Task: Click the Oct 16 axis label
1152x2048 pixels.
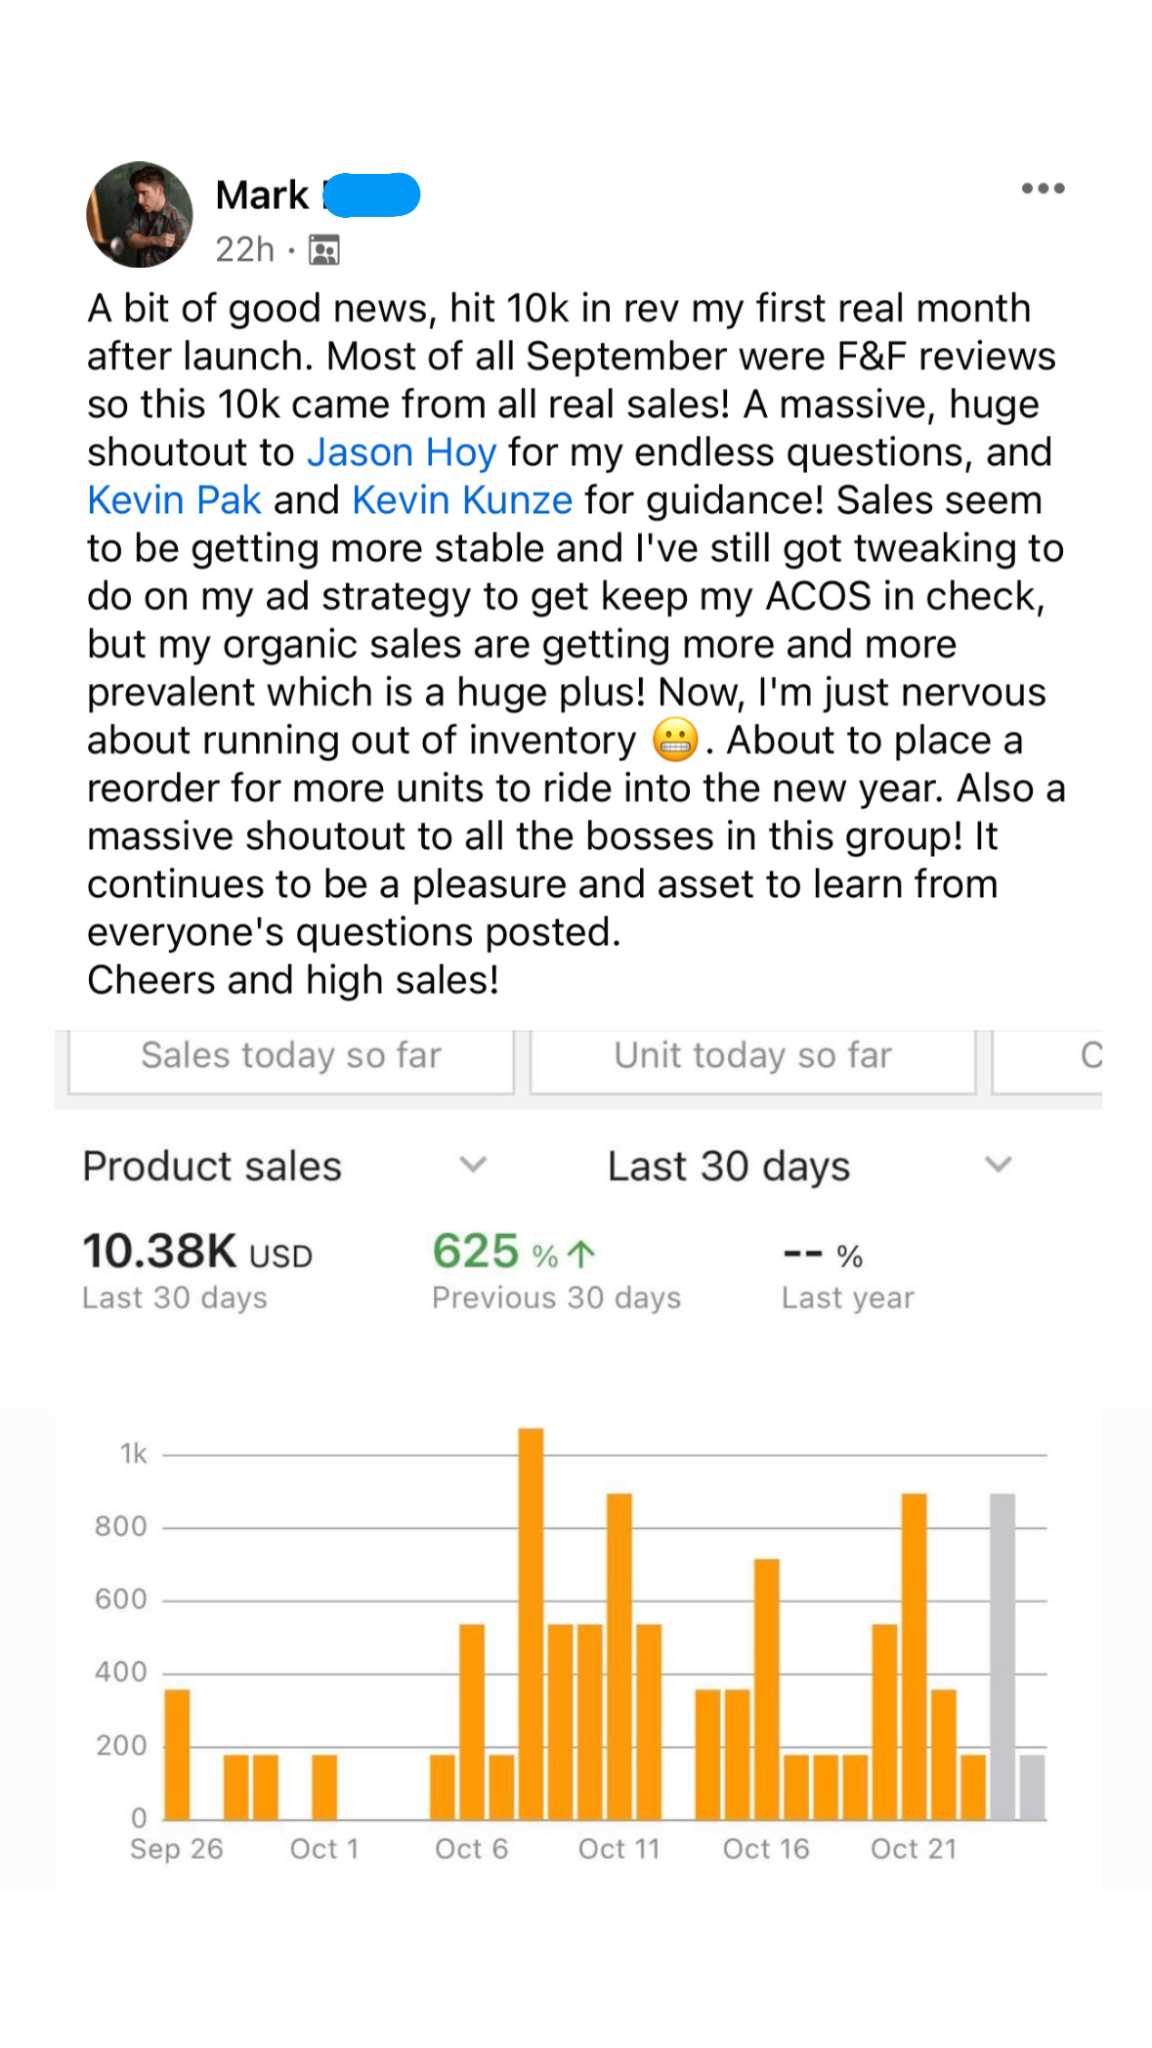Action: click(x=766, y=1849)
